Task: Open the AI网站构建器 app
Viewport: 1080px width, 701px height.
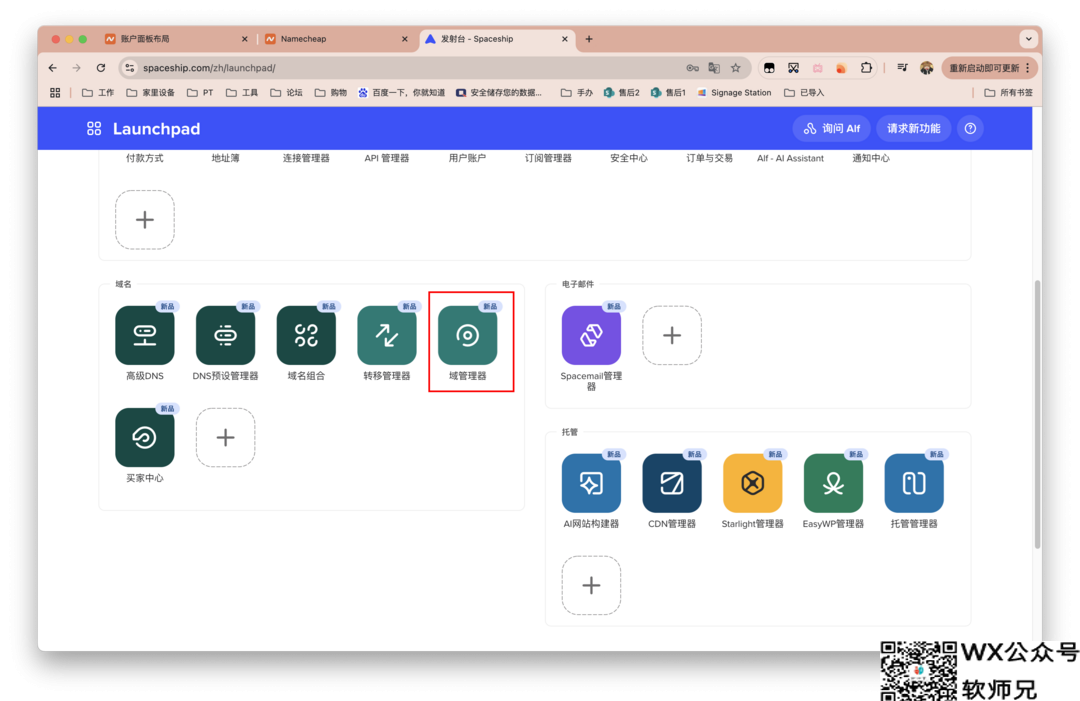Action: (591, 483)
